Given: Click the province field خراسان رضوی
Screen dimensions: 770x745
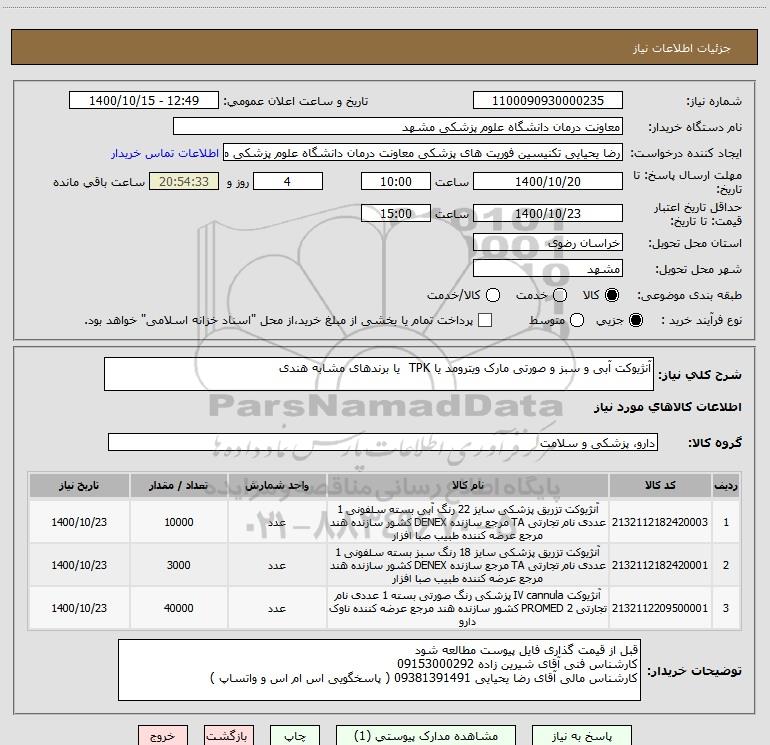Looking at the screenshot, I should coord(548,243).
